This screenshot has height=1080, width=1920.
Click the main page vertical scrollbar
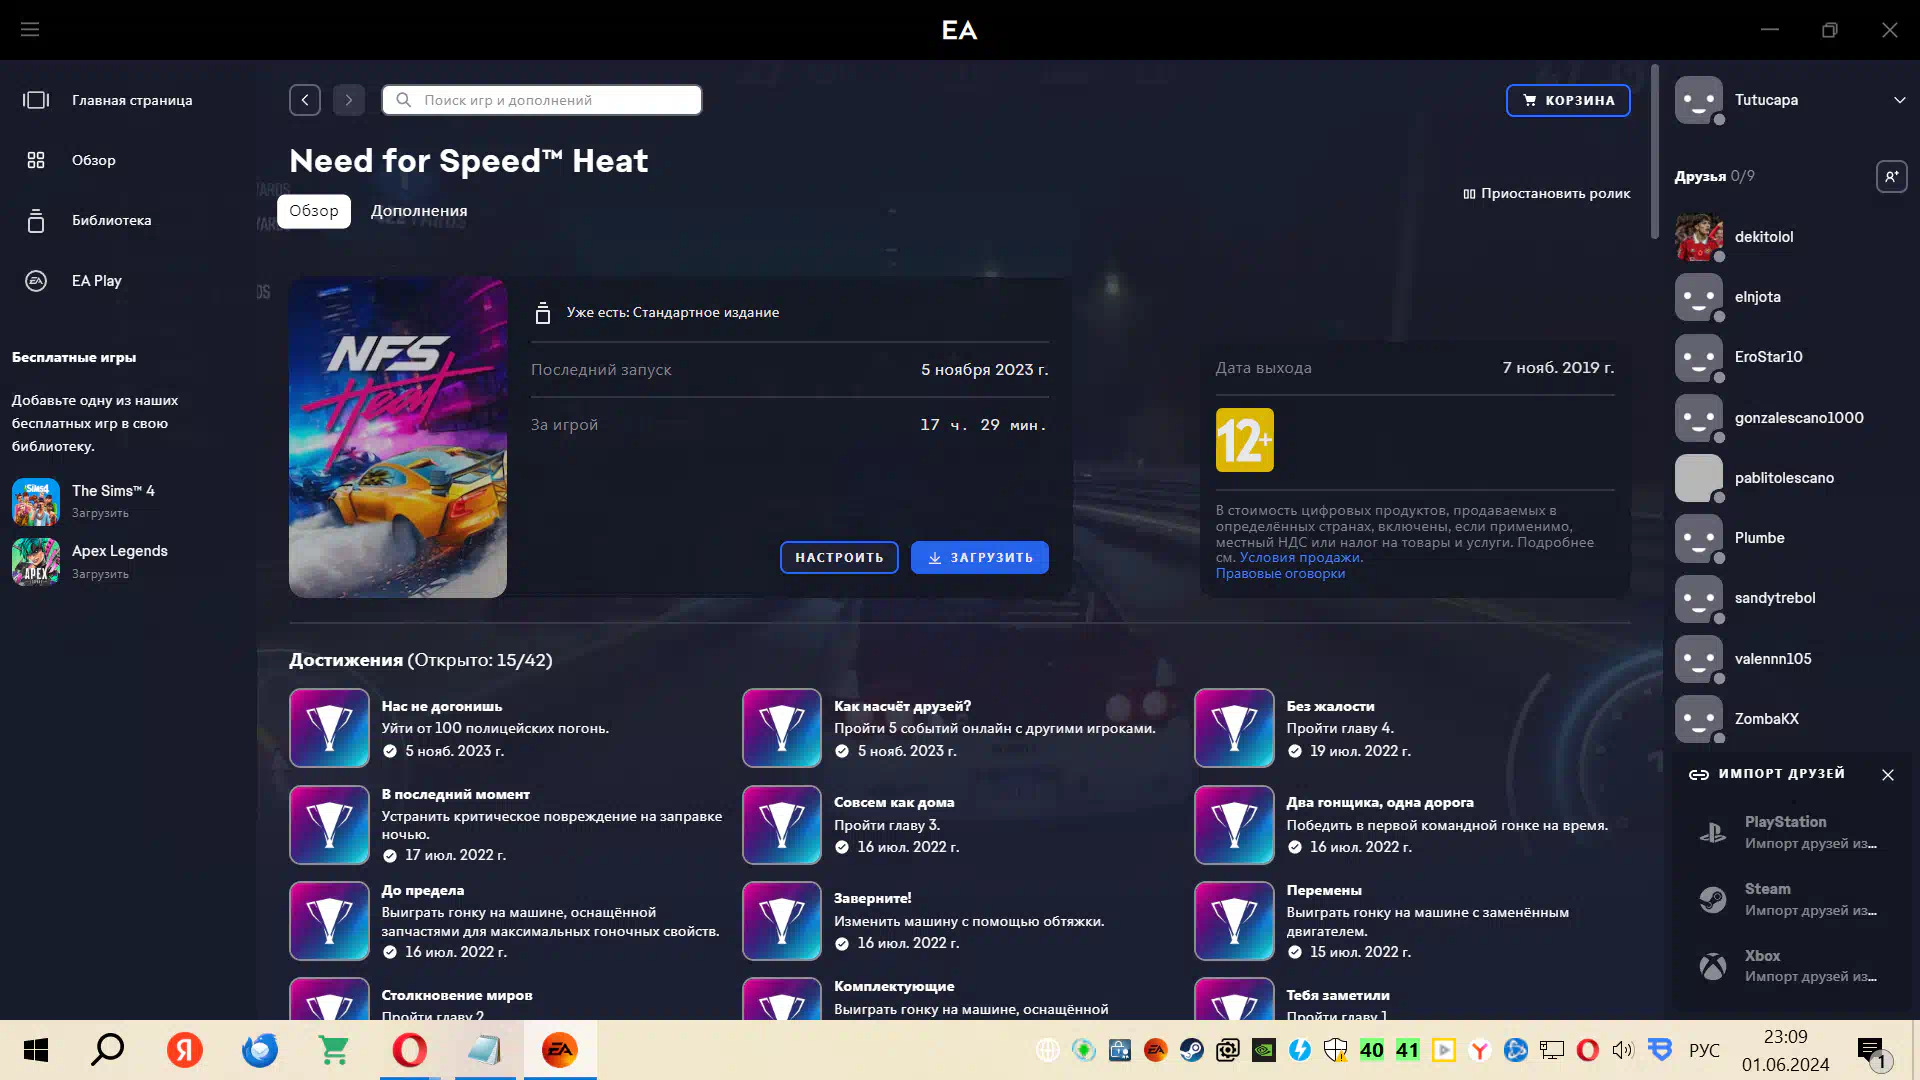[x=1655, y=152]
